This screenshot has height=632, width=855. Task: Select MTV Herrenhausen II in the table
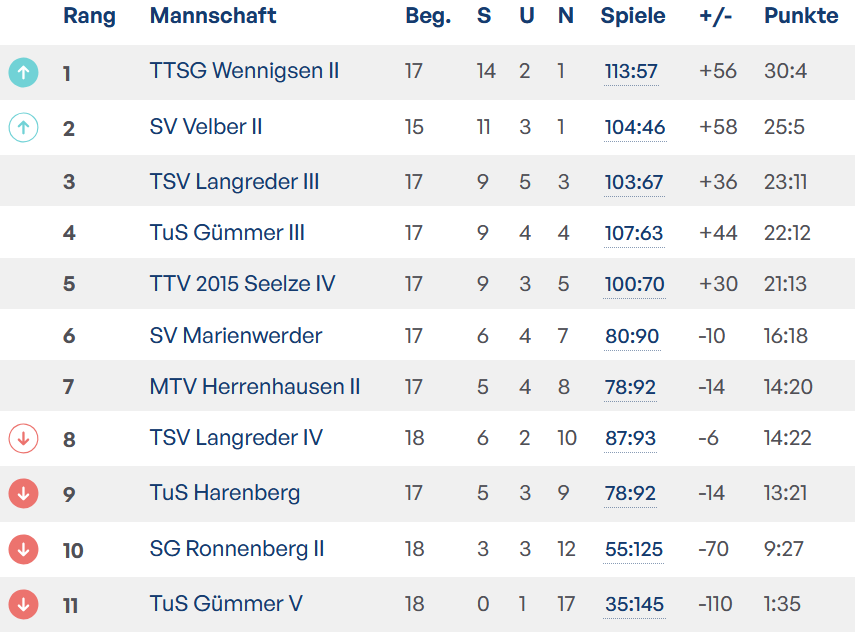click(x=254, y=387)
